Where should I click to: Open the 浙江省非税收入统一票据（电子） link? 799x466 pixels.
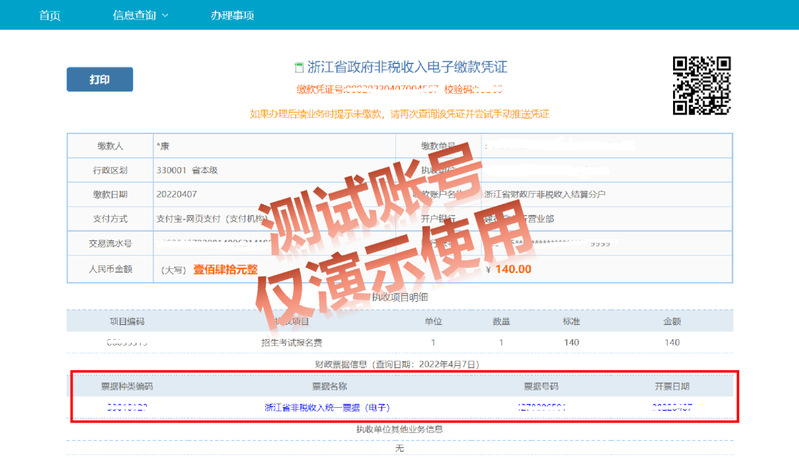(327, 408)
